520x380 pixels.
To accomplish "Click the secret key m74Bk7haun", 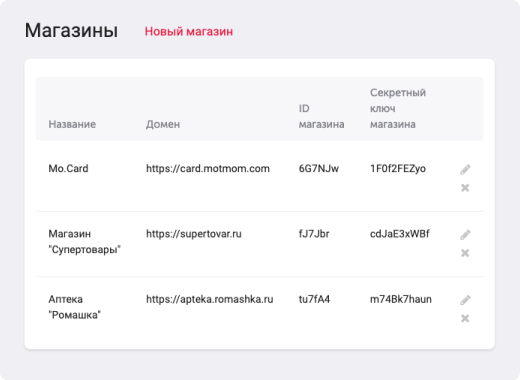I will (x=401, y=299).
